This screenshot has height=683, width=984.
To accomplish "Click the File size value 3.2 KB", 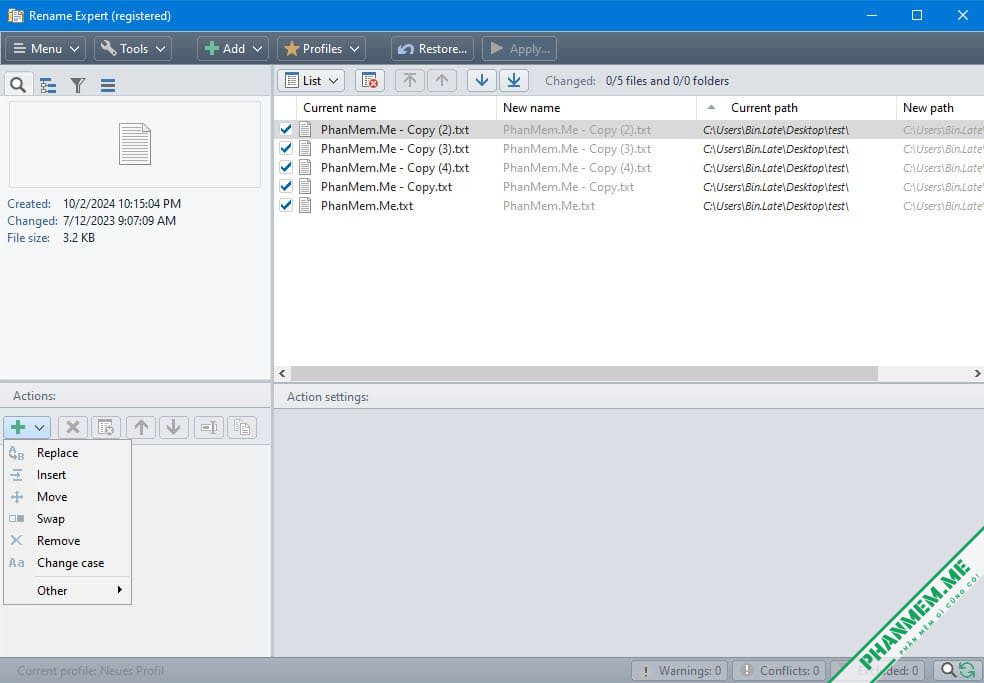I will [78, 237].
